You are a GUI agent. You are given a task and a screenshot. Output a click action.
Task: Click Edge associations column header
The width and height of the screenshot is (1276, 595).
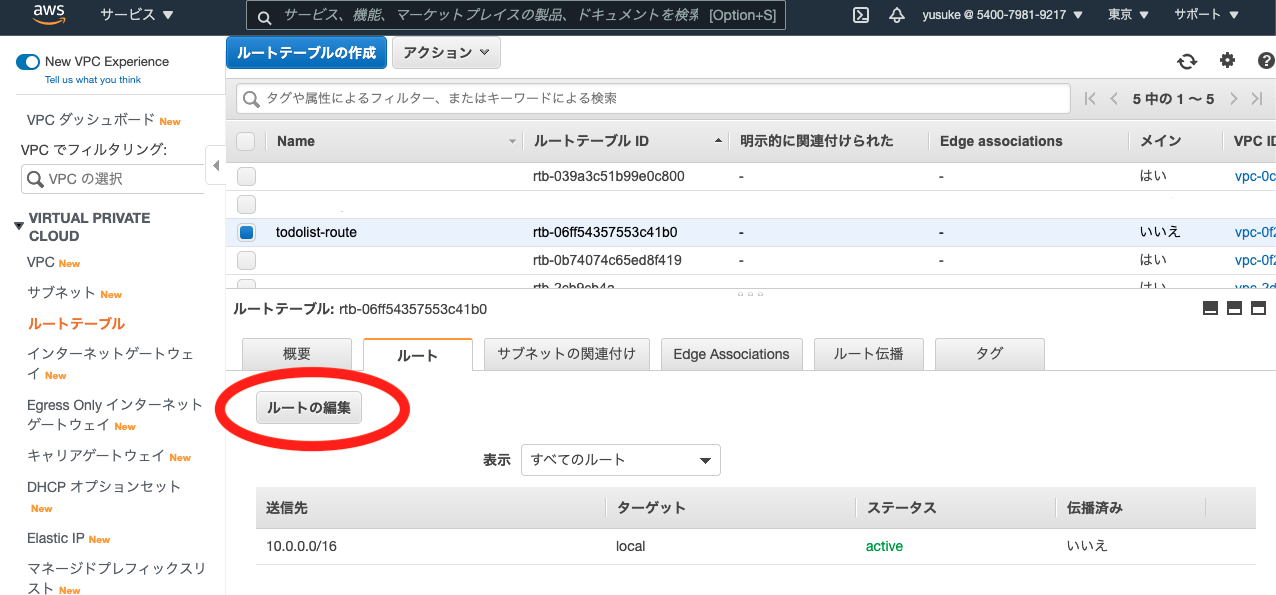coord(1001,141)
